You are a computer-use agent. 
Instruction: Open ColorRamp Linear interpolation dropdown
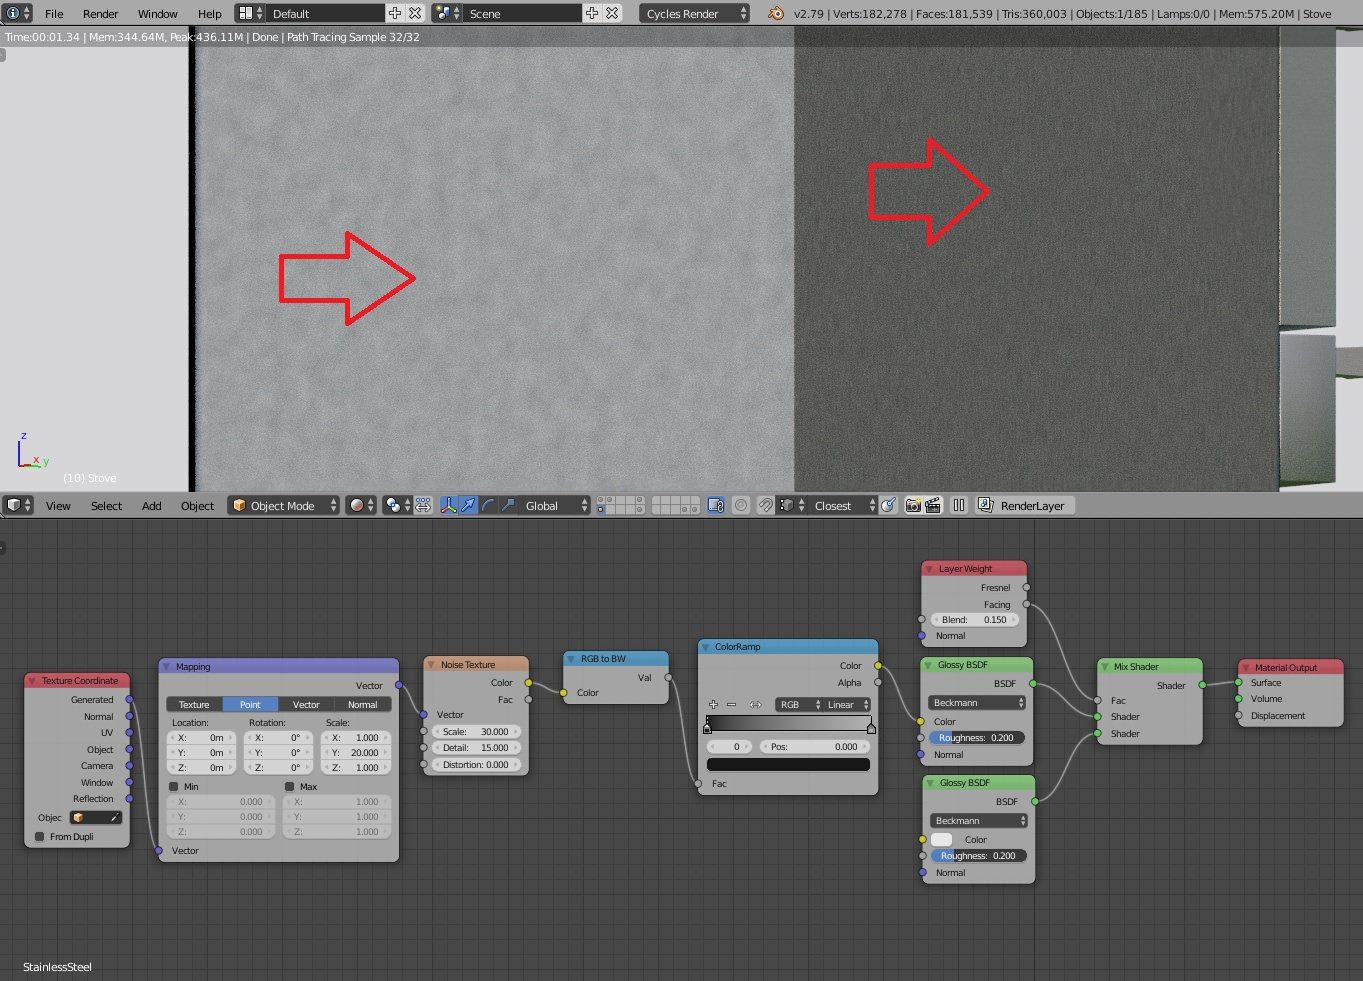coord(846,704)
